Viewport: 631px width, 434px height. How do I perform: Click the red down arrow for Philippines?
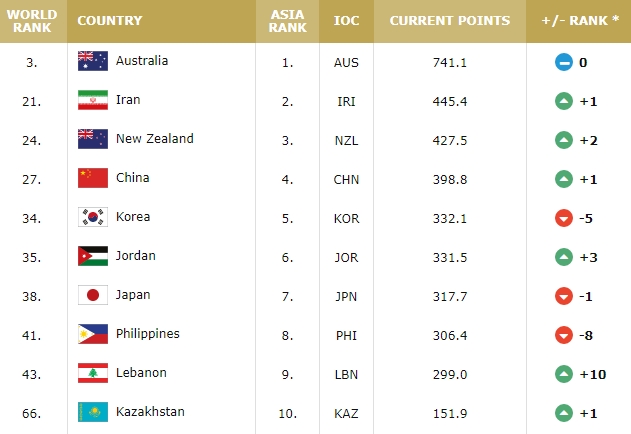(x=564, y=335)
